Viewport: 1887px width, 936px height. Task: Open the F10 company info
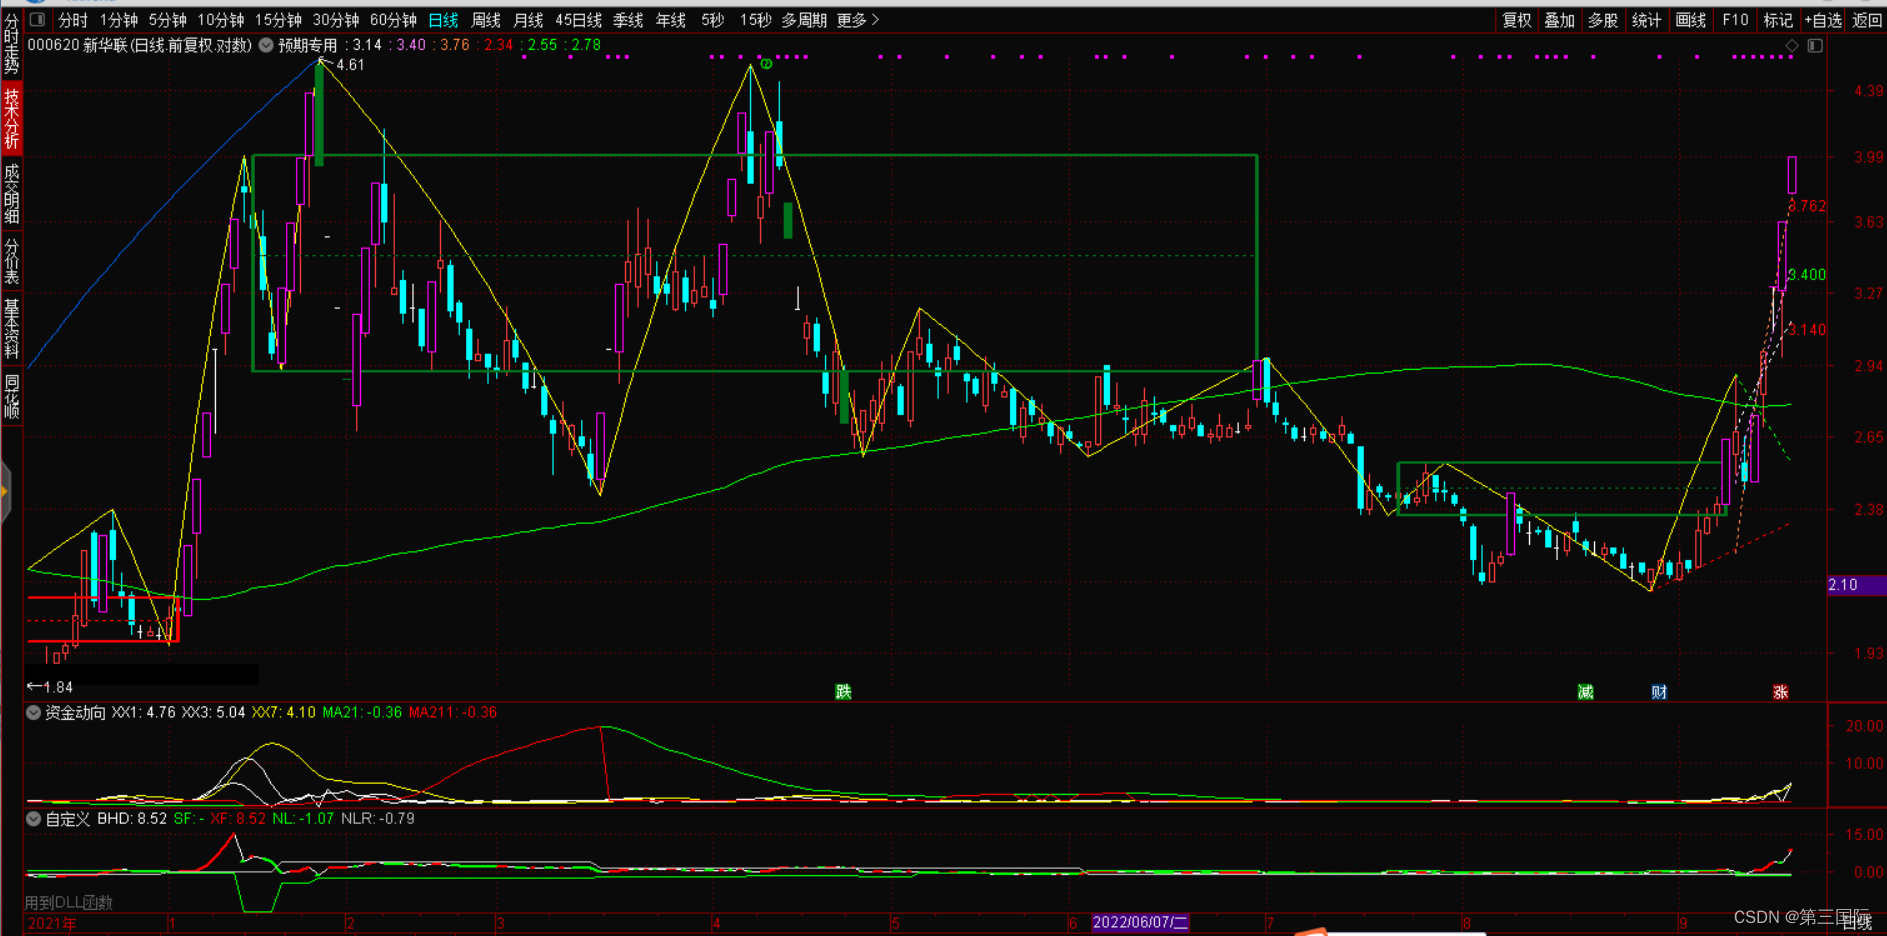point(1735,19)
